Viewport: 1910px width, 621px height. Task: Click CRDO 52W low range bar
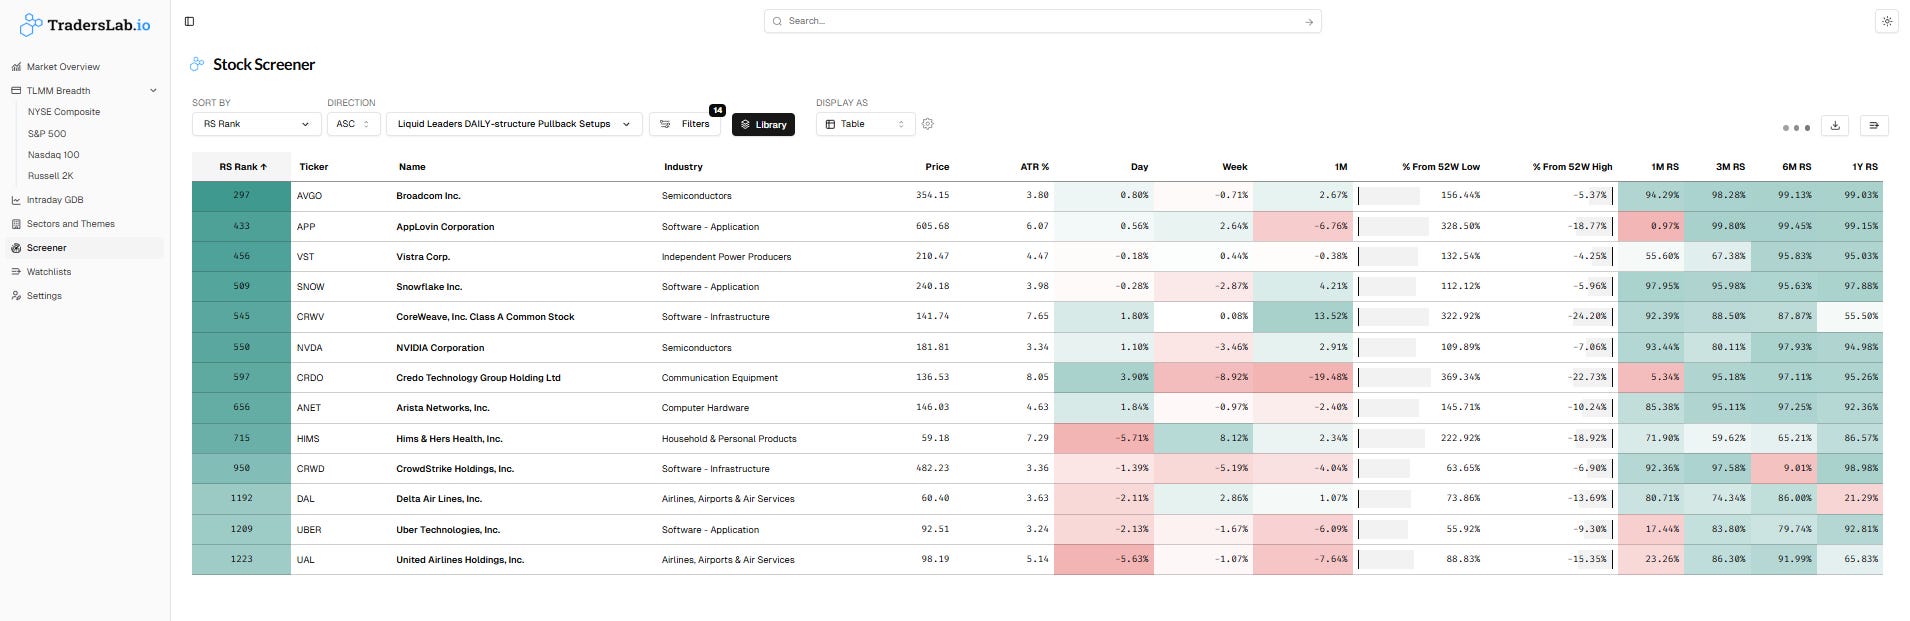1394,378
